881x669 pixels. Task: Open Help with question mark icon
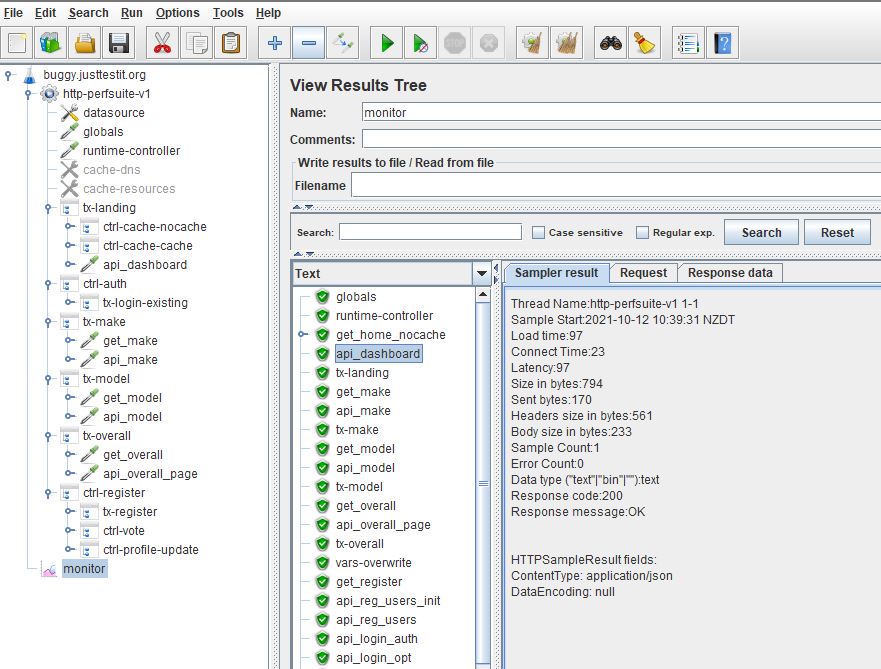(723, 43)
